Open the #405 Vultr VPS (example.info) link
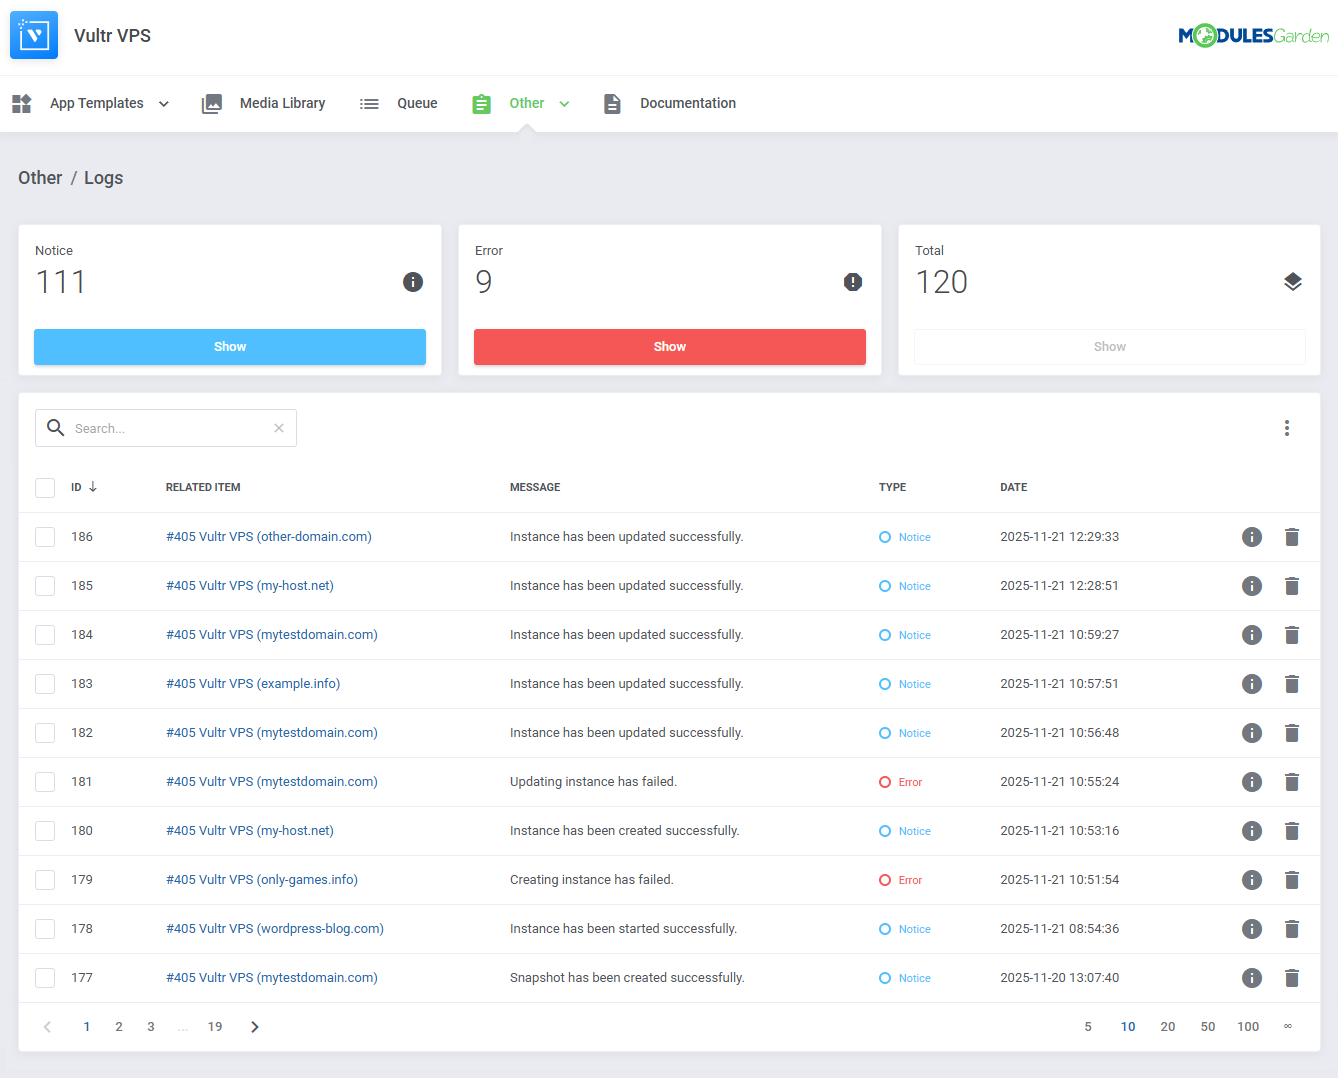Viewport: 1338px width, 1078px height. tap(253, 683)
